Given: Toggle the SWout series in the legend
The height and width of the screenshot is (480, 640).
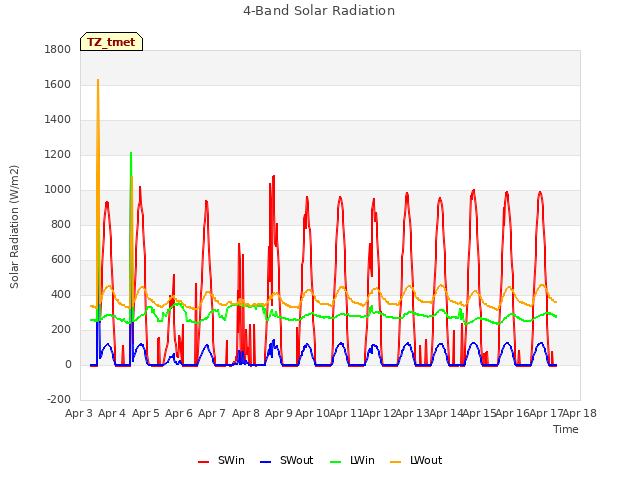Looking at the screenshot, I should point(287,460).
